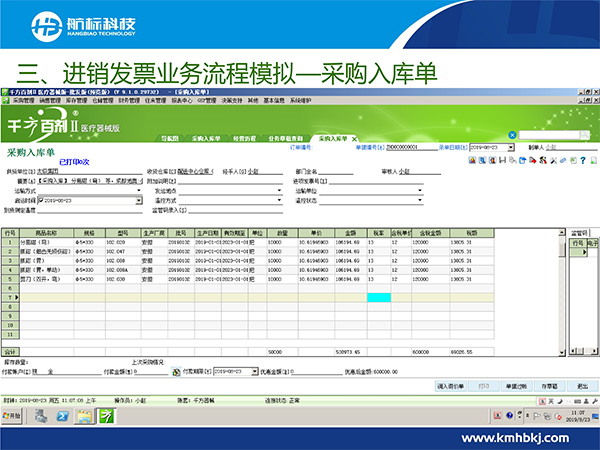Expand the 运输方式 dropdown
The image size is (600, 450).
click(139, 191)
